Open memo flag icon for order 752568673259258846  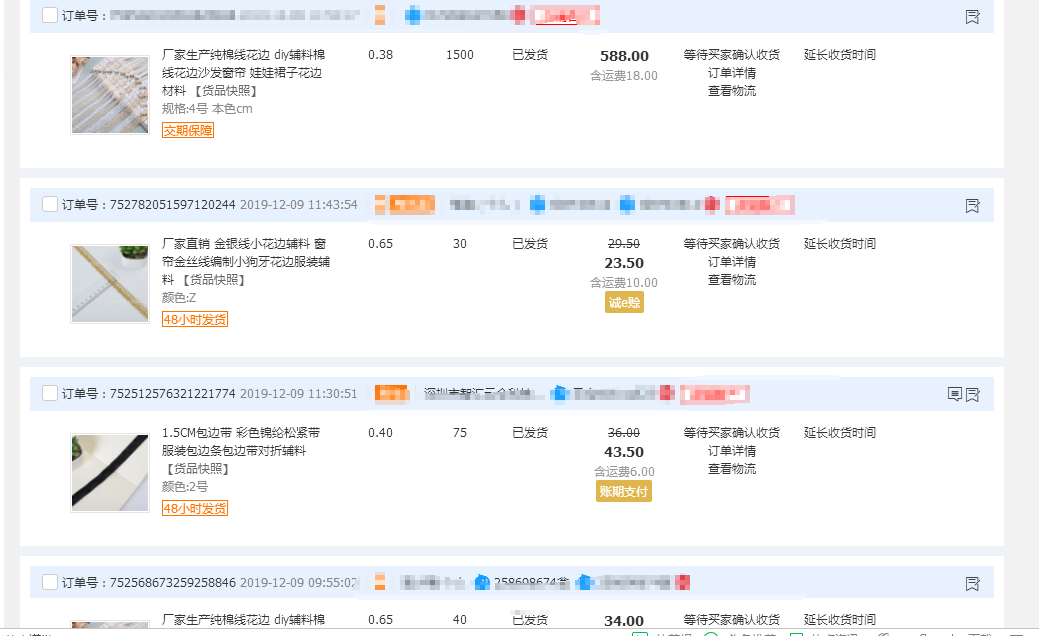click(x=972, y=584)
